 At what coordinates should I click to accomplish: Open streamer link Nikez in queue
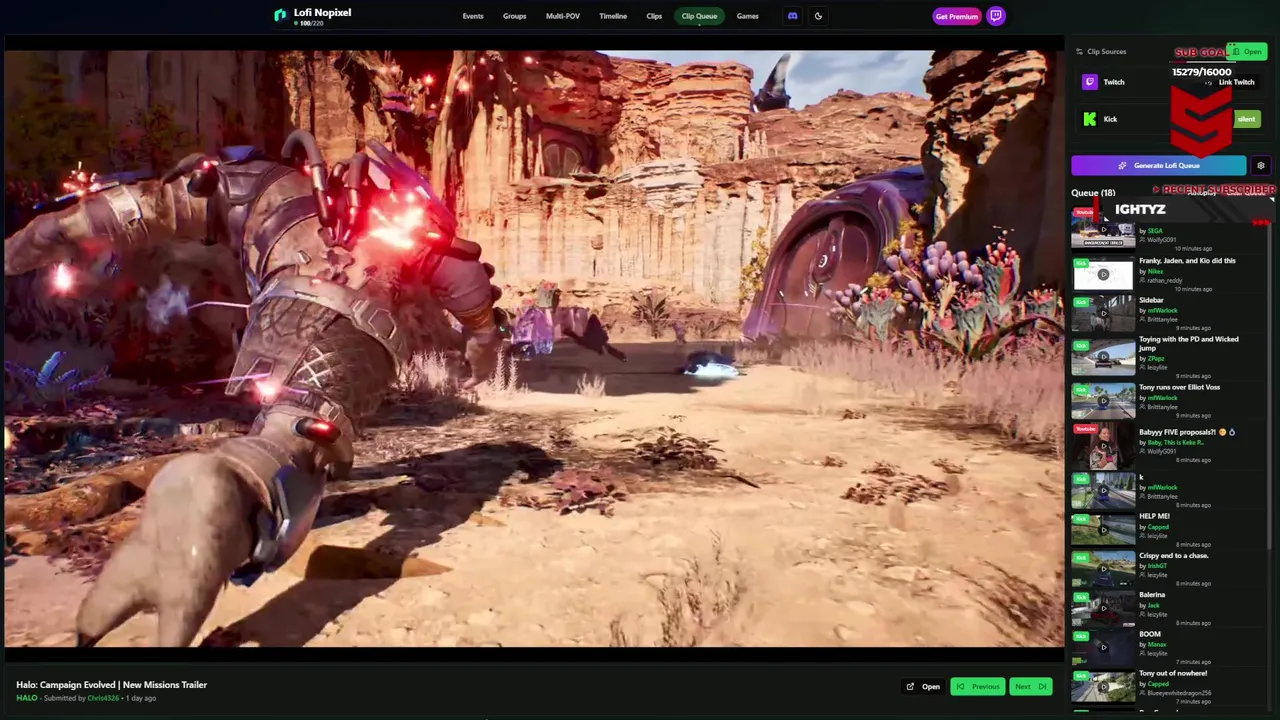[x=1155, y=271]
